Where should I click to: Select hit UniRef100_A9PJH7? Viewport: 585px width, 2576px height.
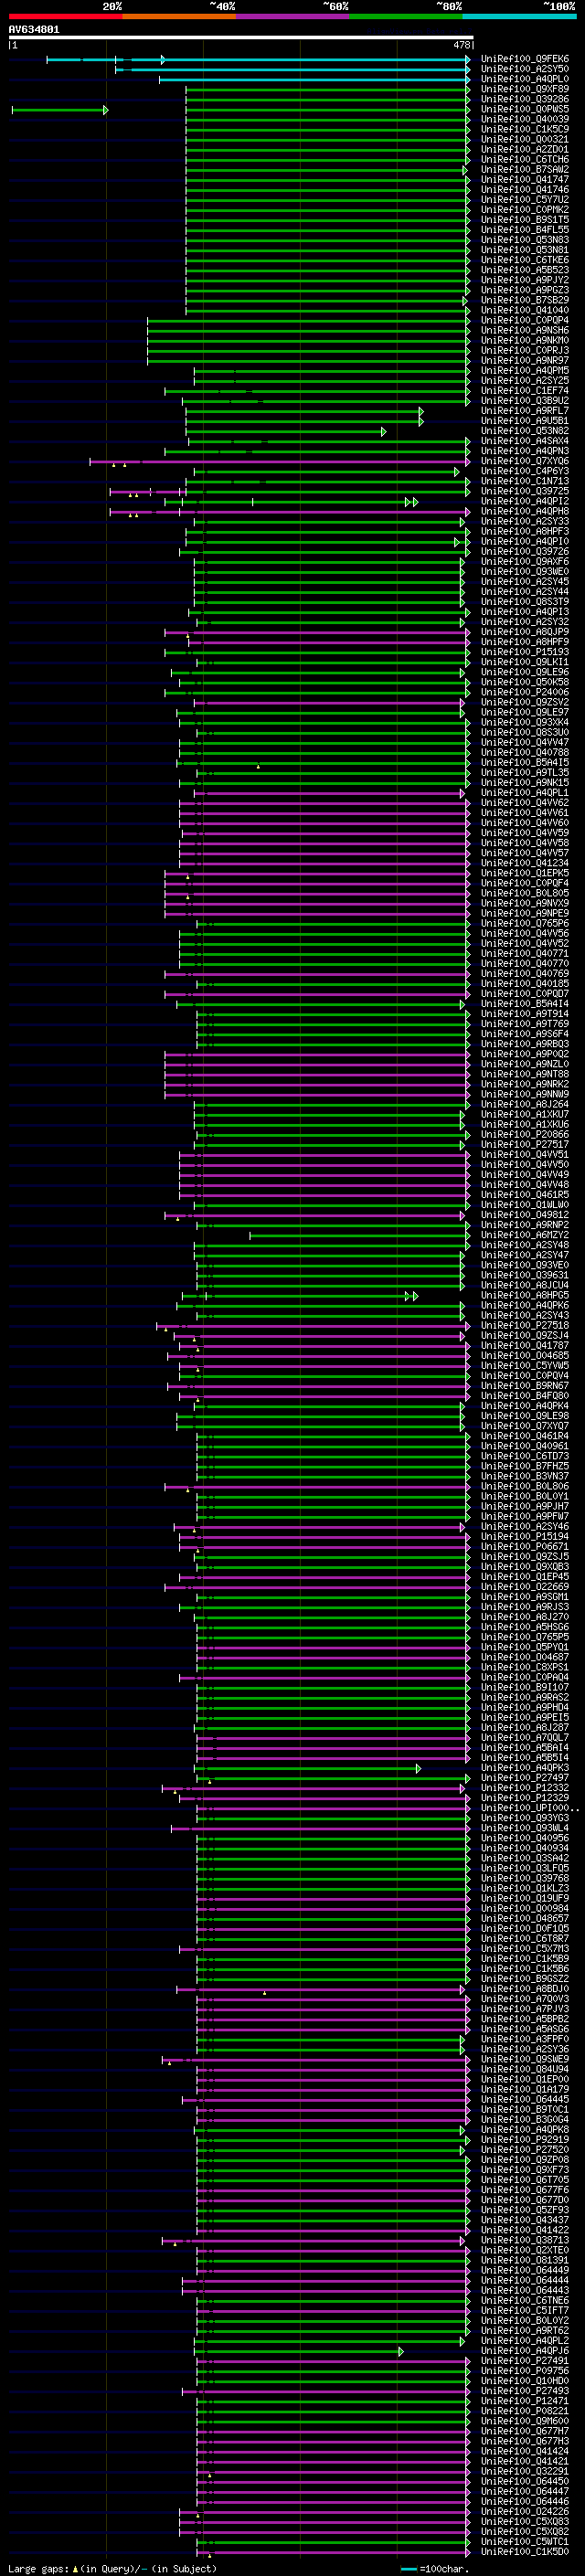[525, 1506]
